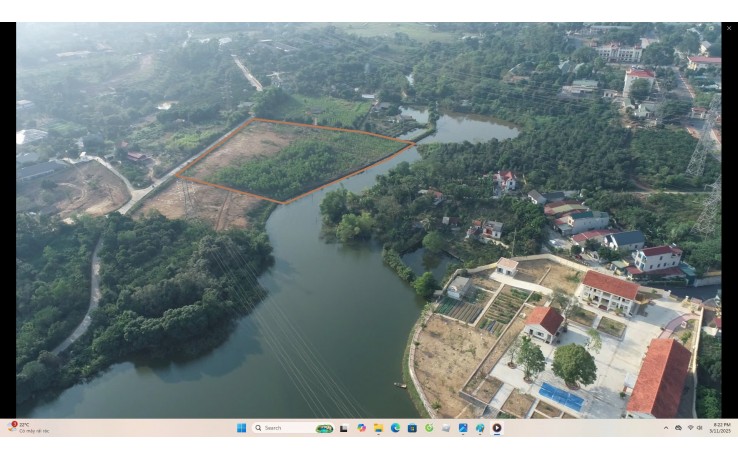Viewport: 738px width, 460px height.
Task: Switch to the Media Player taskbar icon
Action: tap(497, 428)
